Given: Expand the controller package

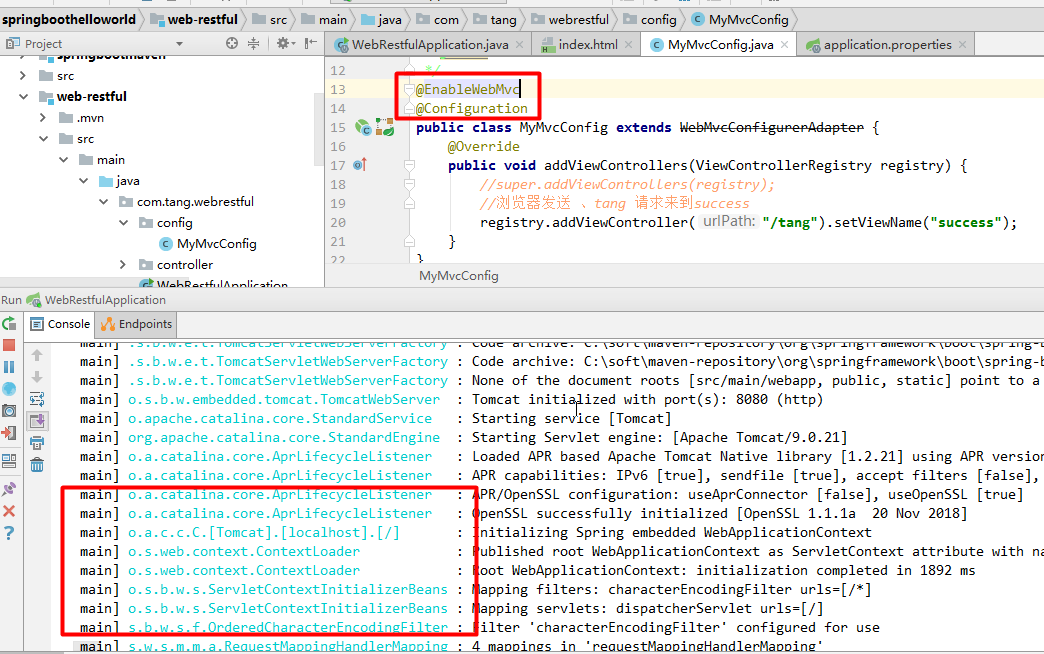Looking at the screenshot, I should coord(123,265).
